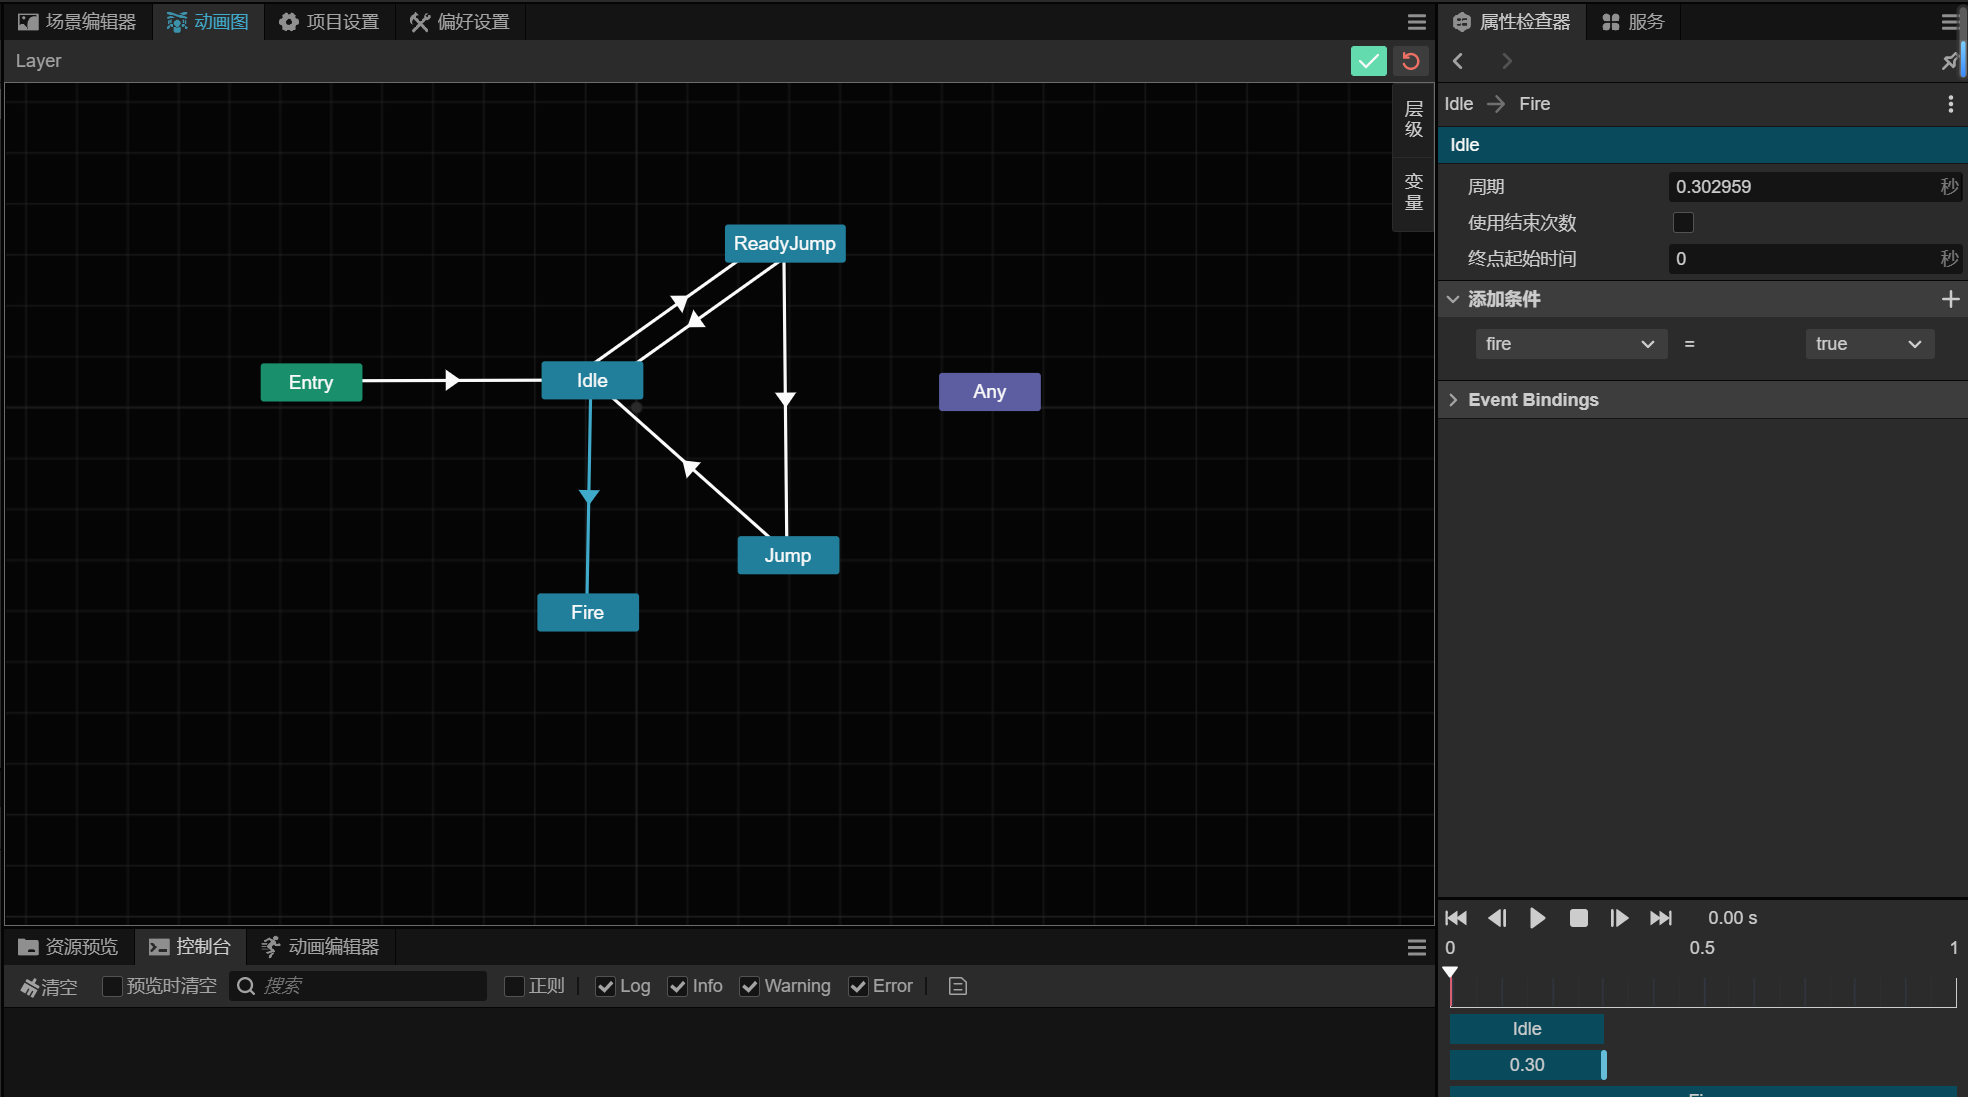
Task: Select the Jump state node
Action: click(788, 555)
